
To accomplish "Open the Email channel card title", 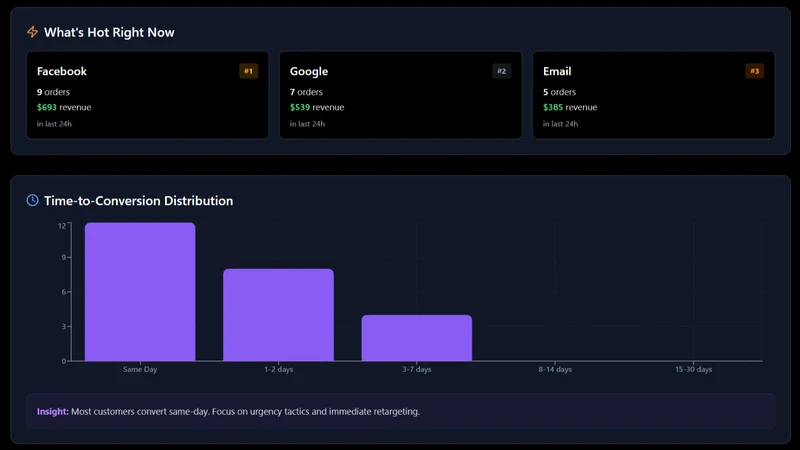I will (x=557, y=71).
